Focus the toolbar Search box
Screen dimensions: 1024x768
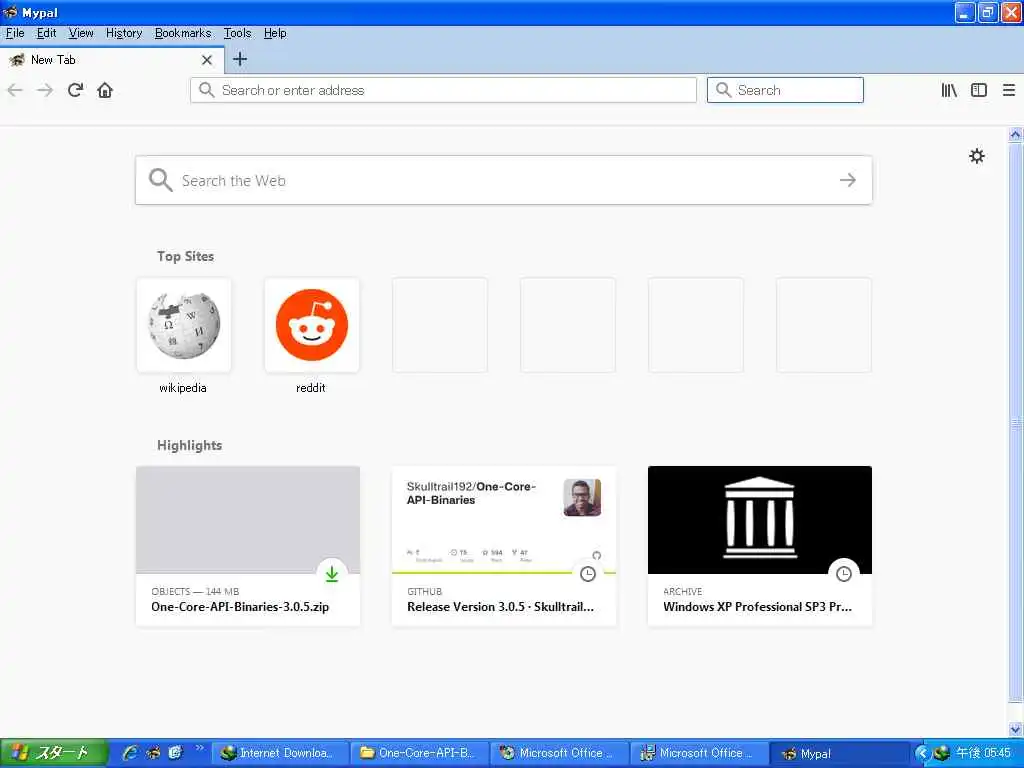coord(785,90)
